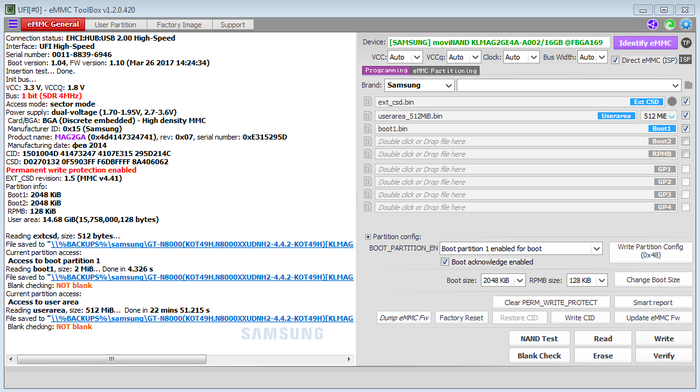This screenshot has width=700, height=392.
Task: Enable the Boot2 row checkbox
Action: coord(686,141)
